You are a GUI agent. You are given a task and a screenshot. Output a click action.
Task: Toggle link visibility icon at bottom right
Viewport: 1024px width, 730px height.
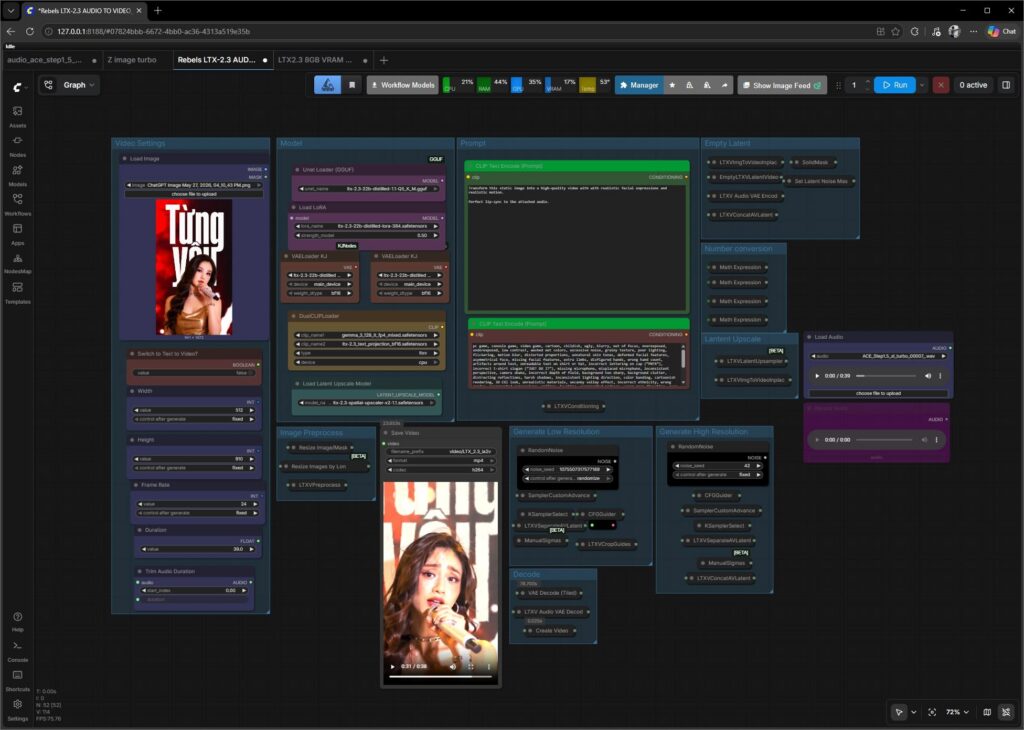(1006, 712)
